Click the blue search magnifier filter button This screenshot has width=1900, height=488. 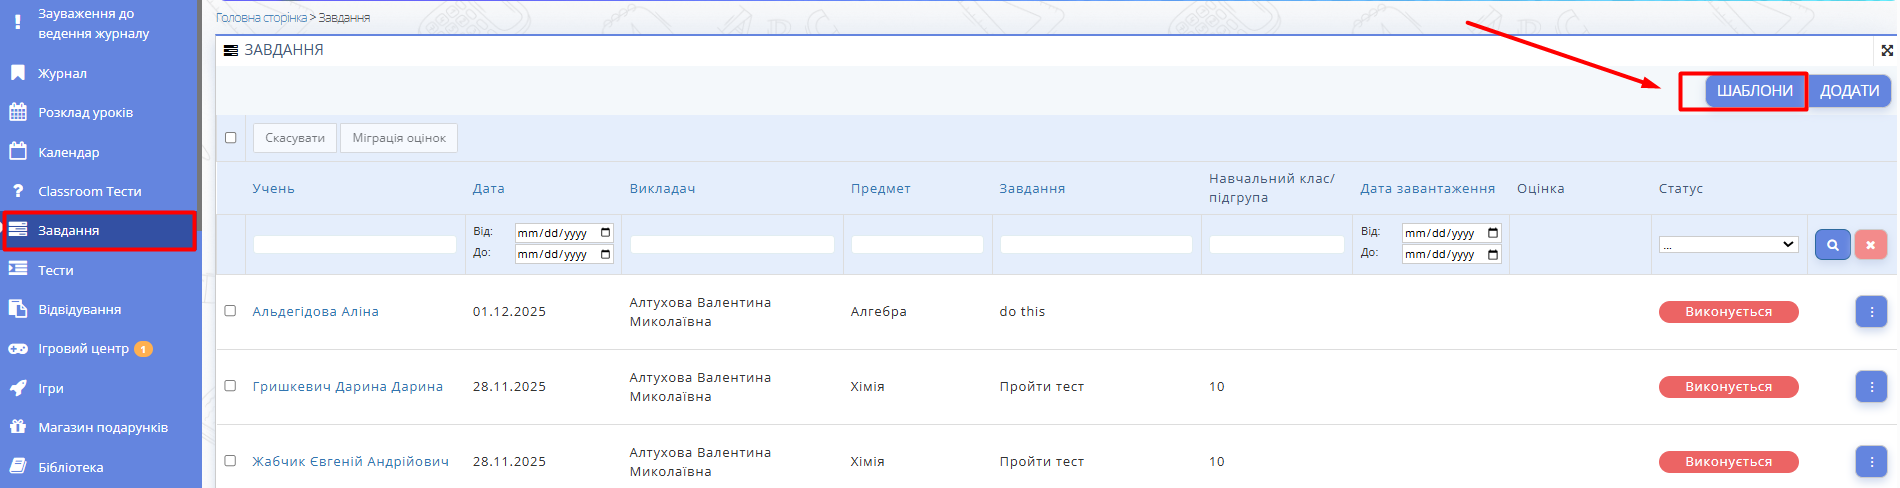[1832, 245]
